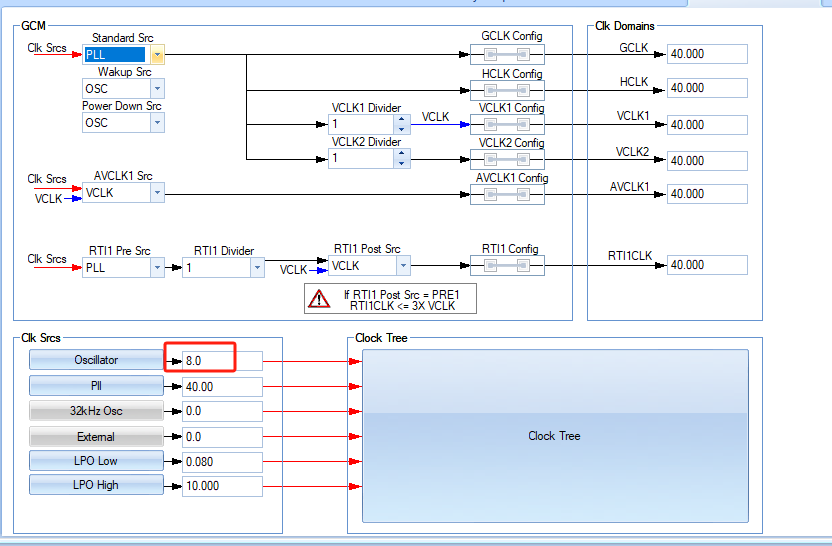Click the HCLK frequency field
The image size is (832, 546).
[x=707, y=88]
